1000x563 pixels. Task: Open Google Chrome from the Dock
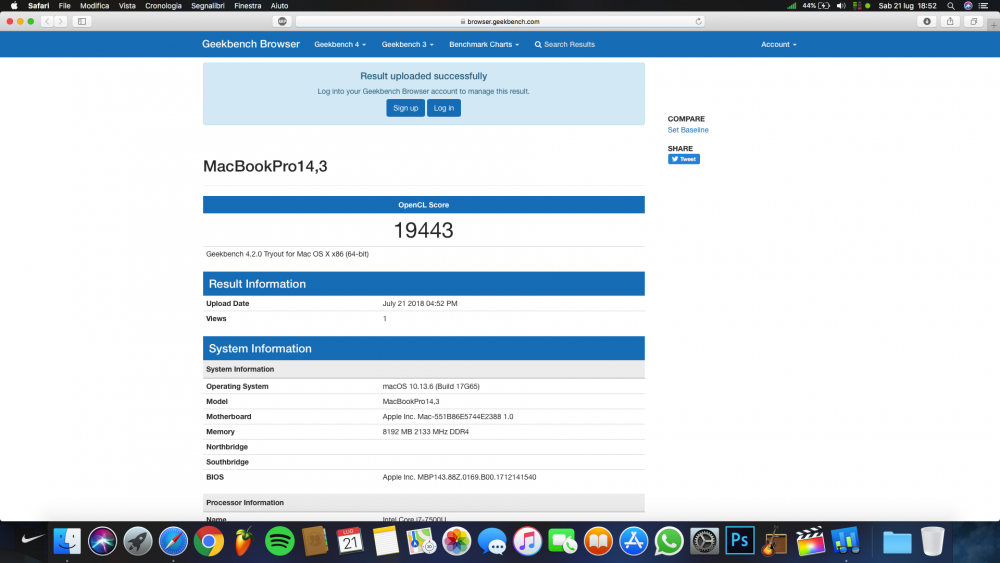pyautogui.click(x=209, y=541)
